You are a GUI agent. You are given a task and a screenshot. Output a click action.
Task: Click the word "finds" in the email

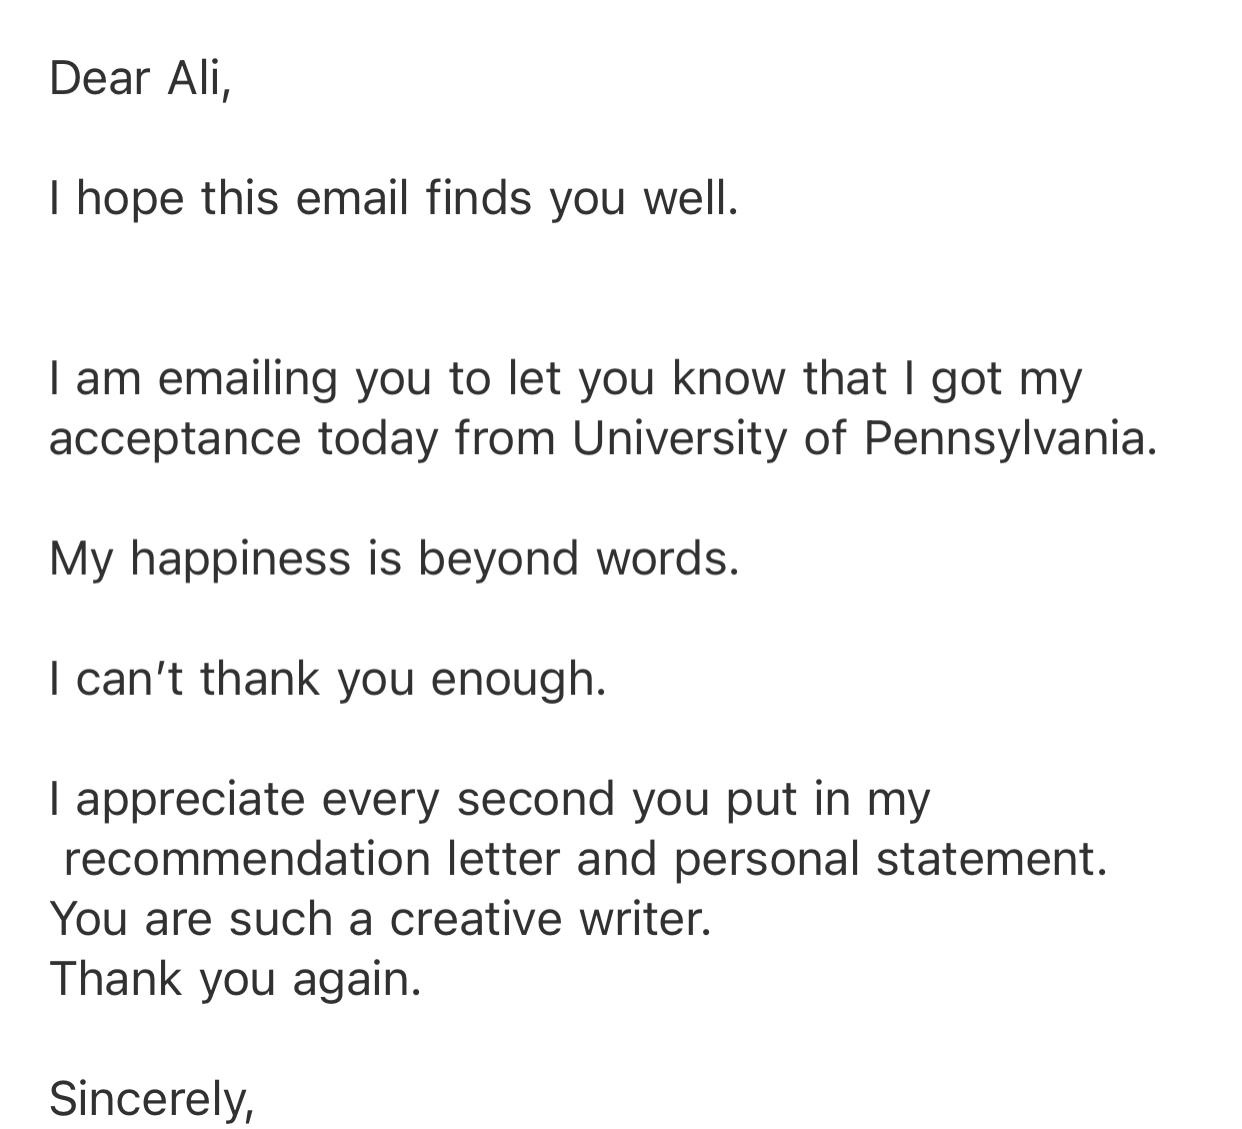pyautogui.click(x=477, y=198)
